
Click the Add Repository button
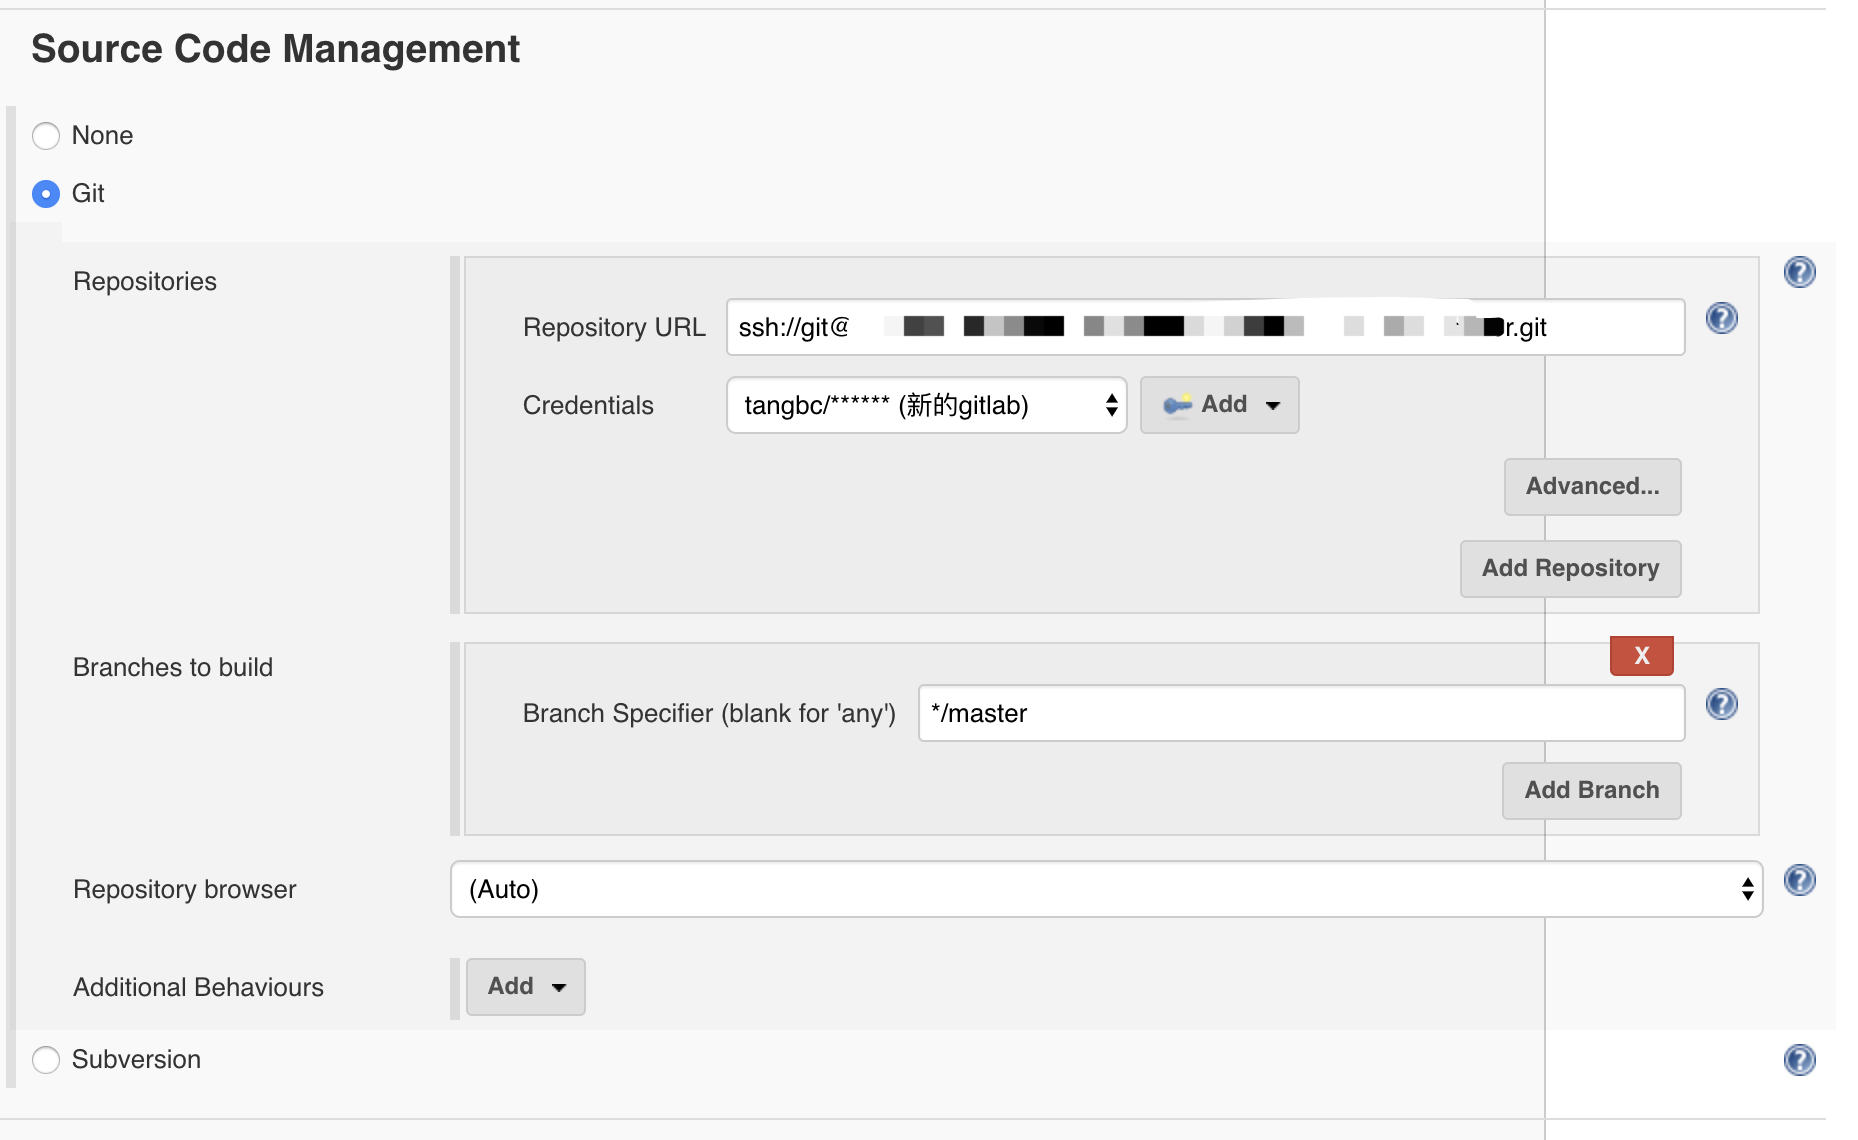[x=1570, y=569]
